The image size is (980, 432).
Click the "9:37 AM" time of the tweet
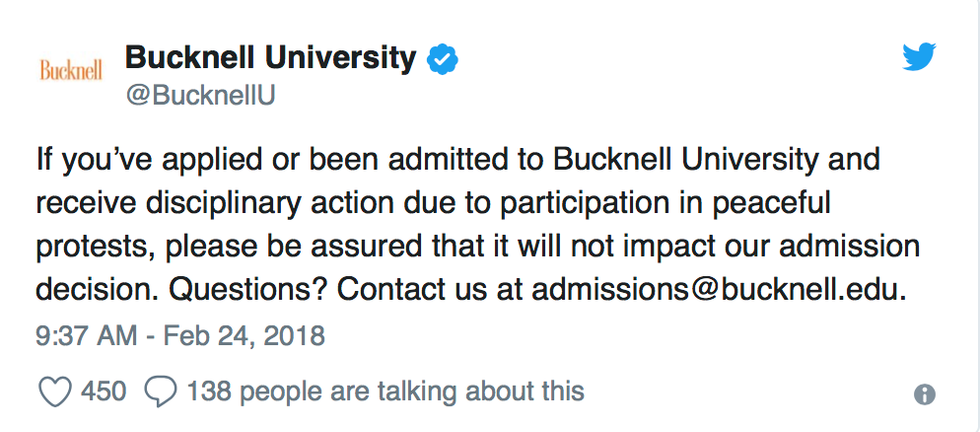[x=84, y=335]
